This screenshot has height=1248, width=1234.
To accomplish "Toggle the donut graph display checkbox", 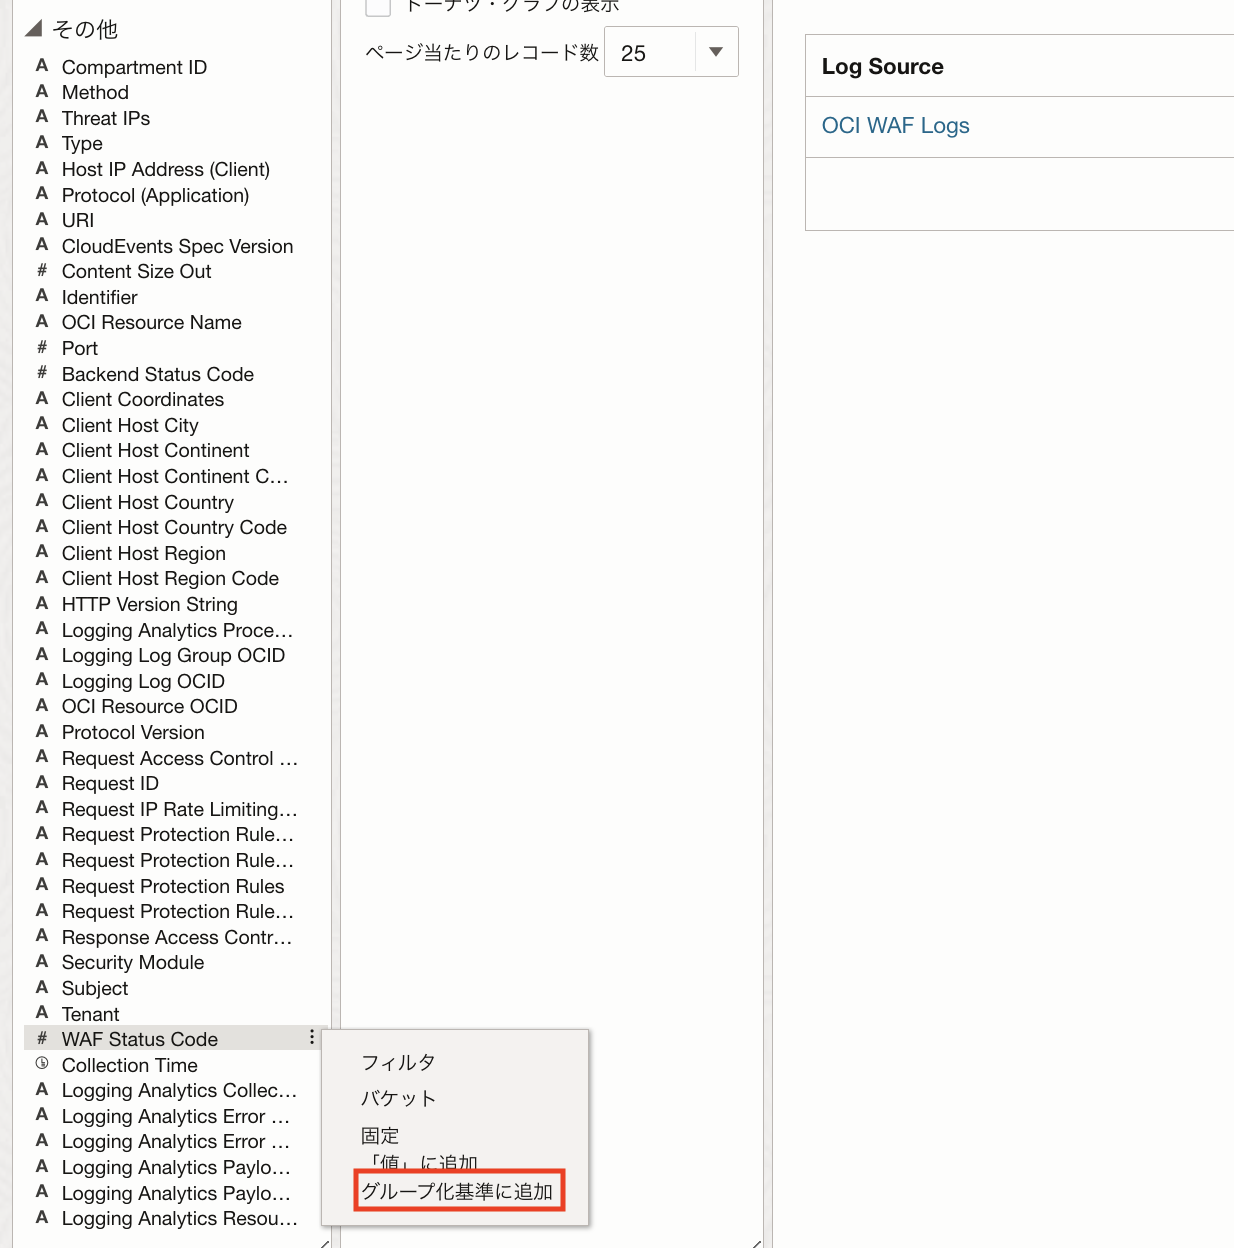I will 378,7.
